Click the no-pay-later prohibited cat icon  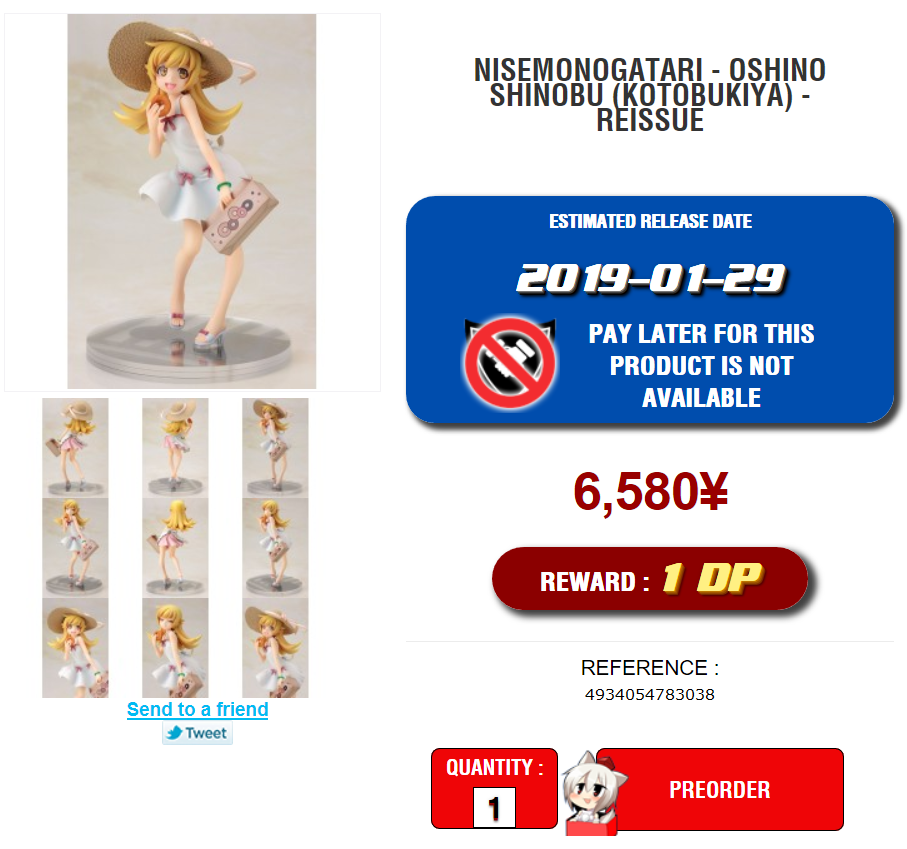510,363
